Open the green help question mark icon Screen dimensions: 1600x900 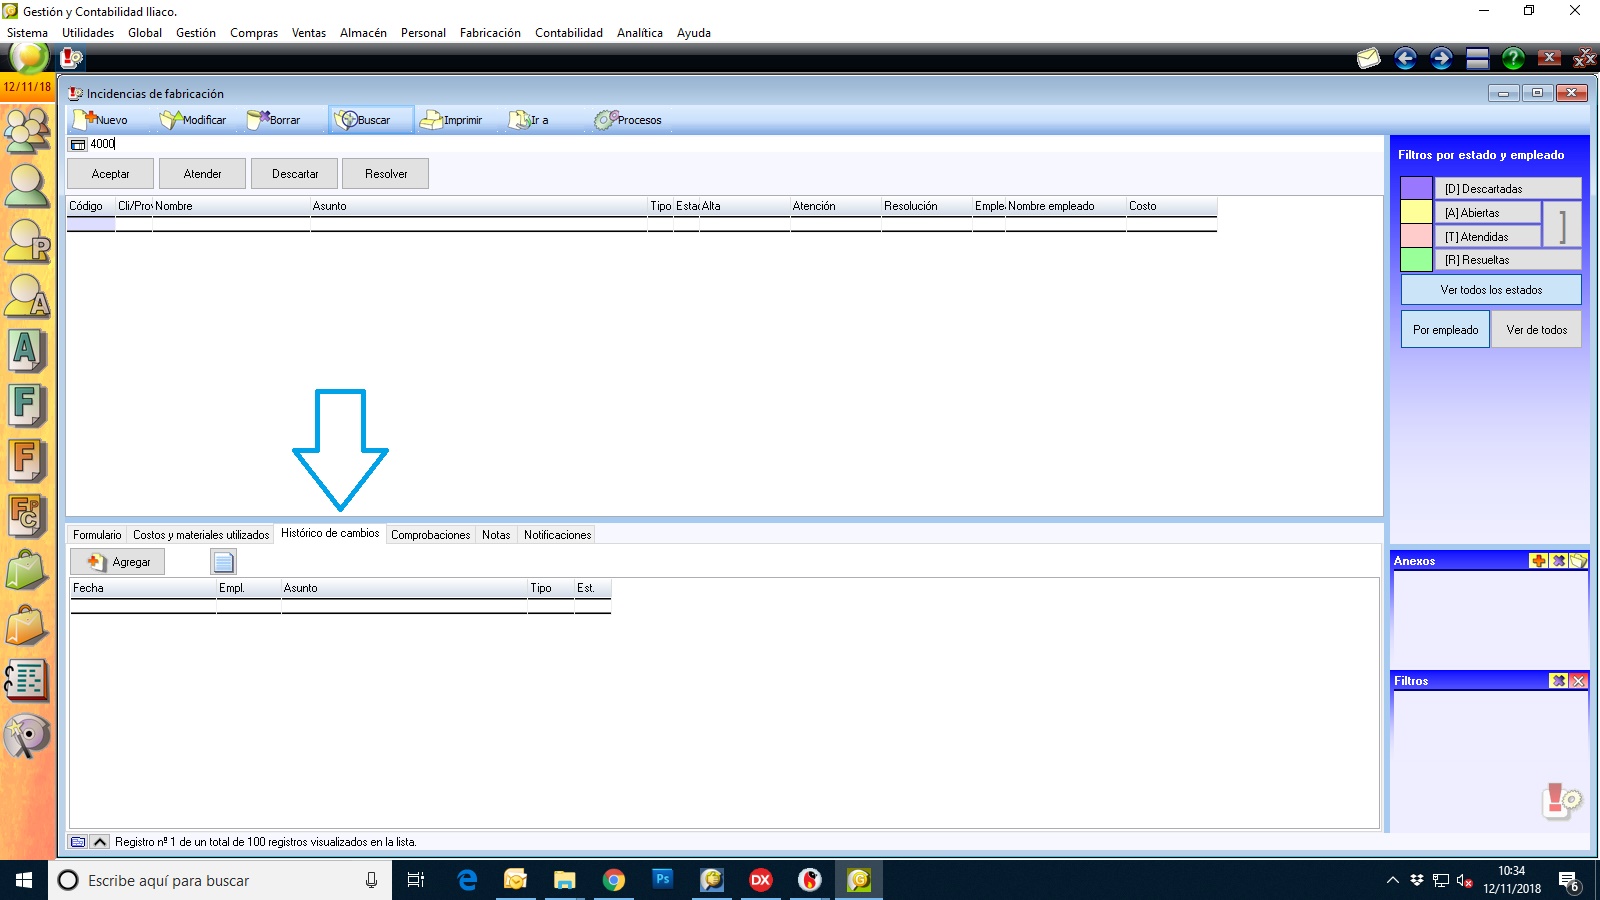pyautogui.click(x=1513, y=59)
